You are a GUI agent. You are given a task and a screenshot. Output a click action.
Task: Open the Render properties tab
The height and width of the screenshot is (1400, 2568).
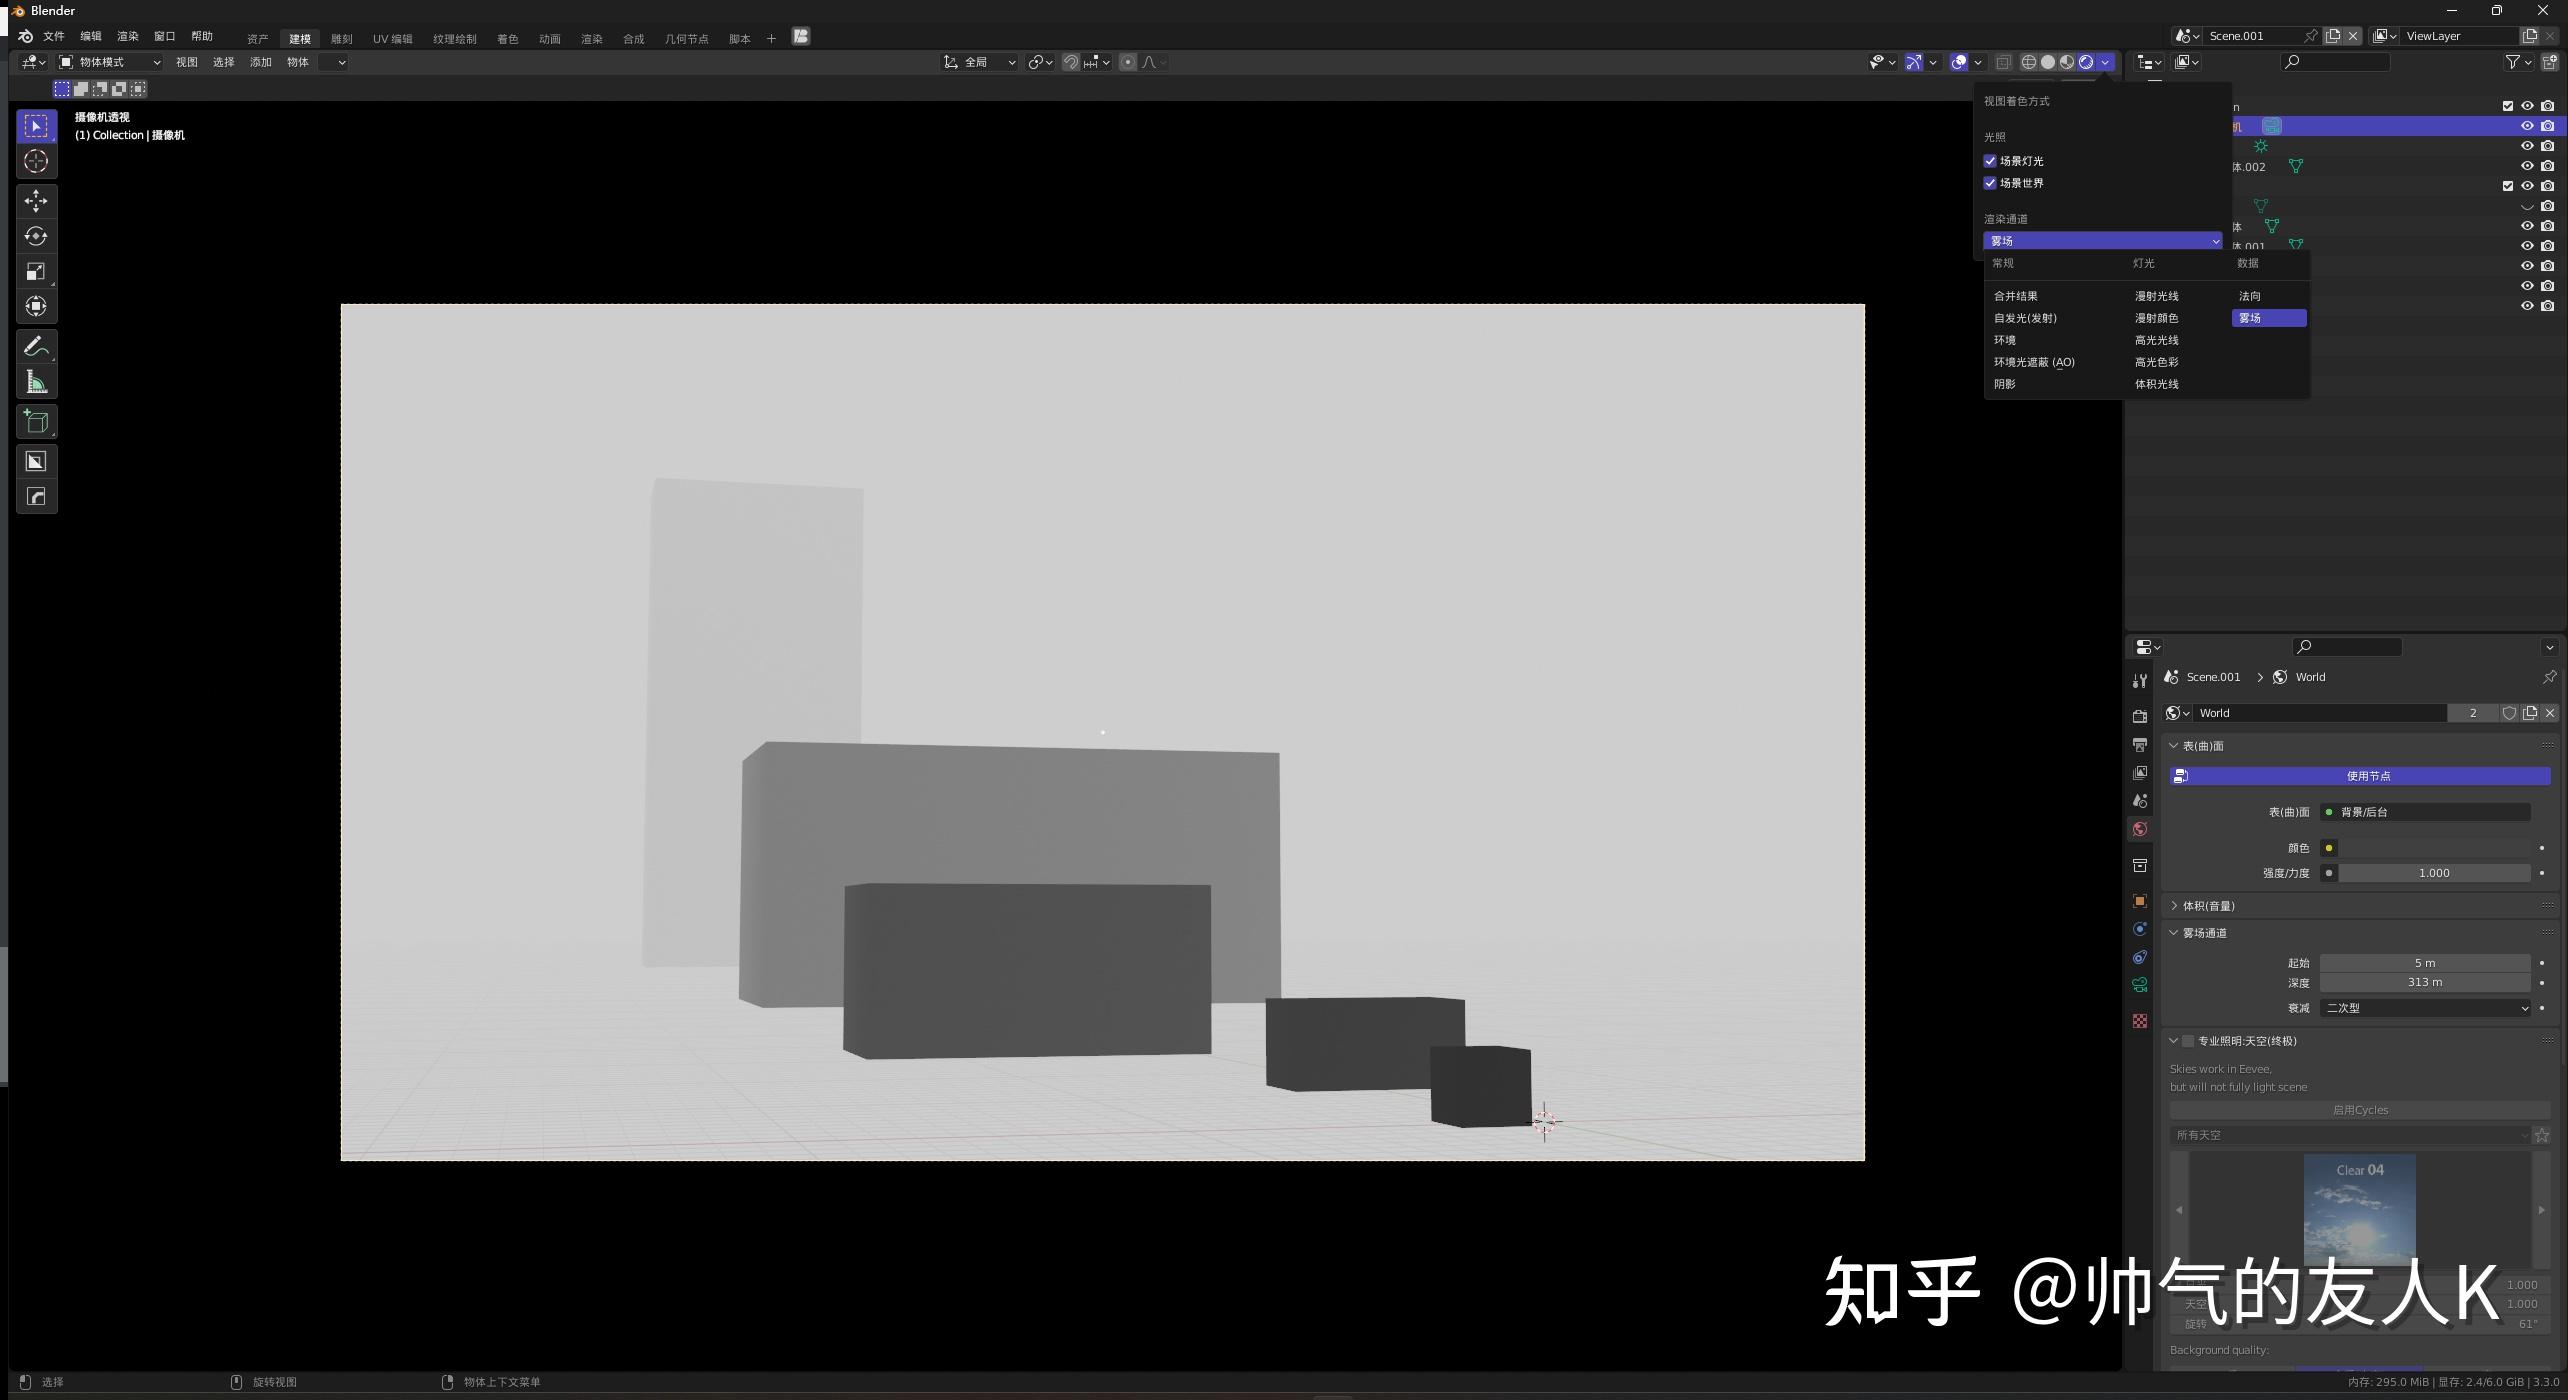click(x=2140, y=716)
